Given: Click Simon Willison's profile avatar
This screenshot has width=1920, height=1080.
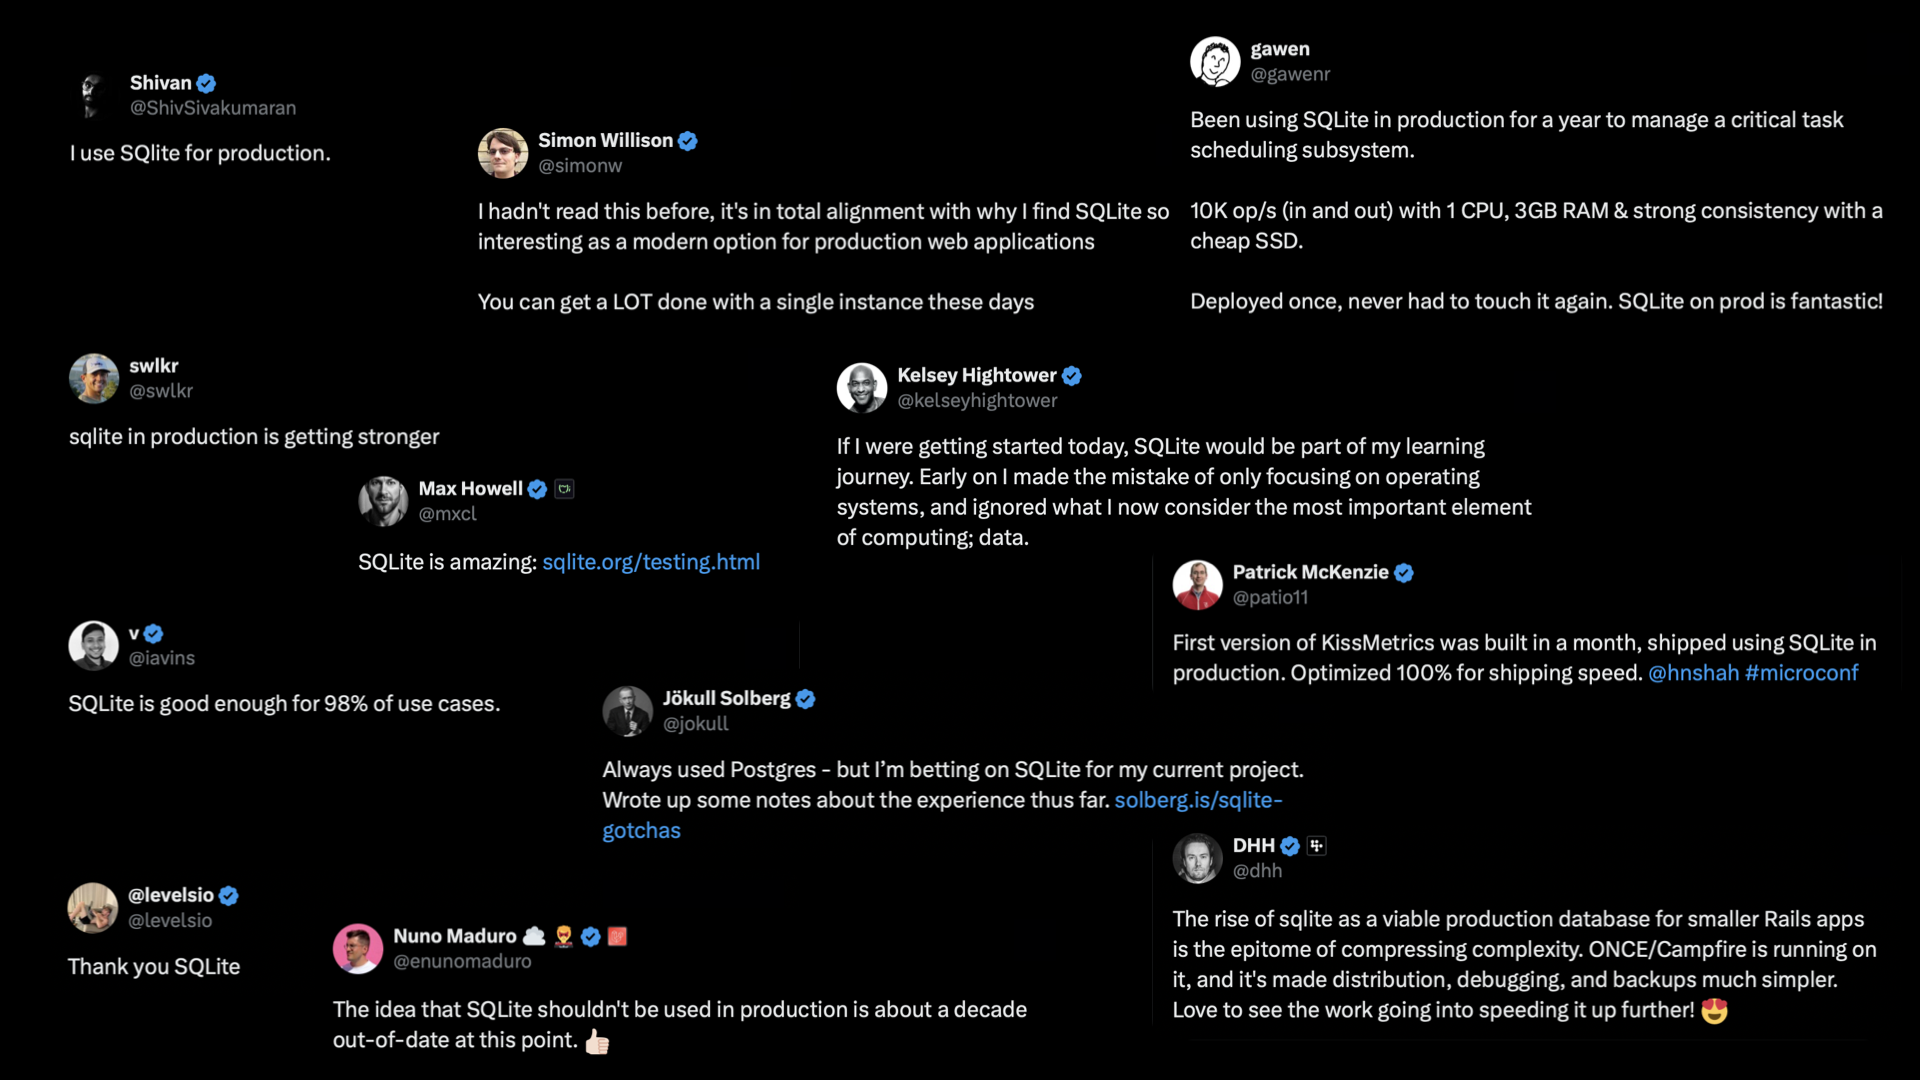Looking at the screenshot, I should [503, 153].
